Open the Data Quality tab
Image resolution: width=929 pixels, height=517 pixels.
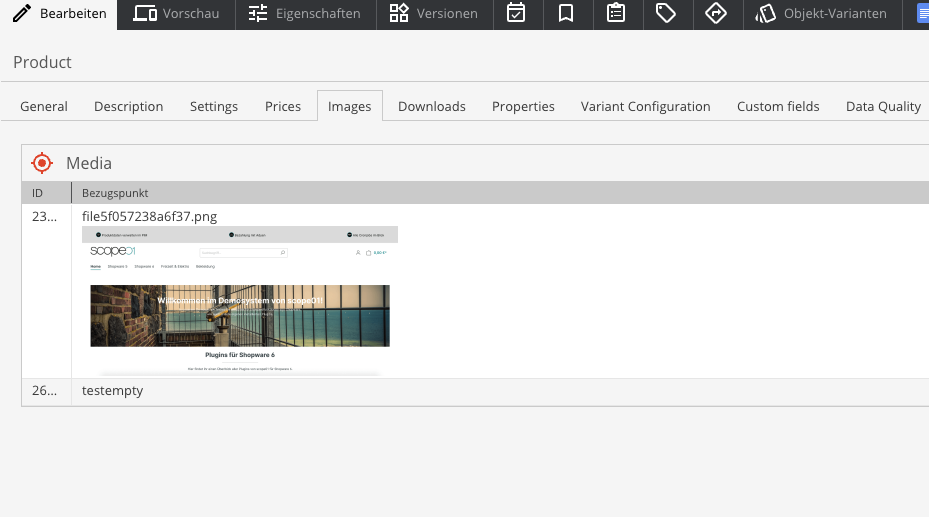(x=883, y=107)
